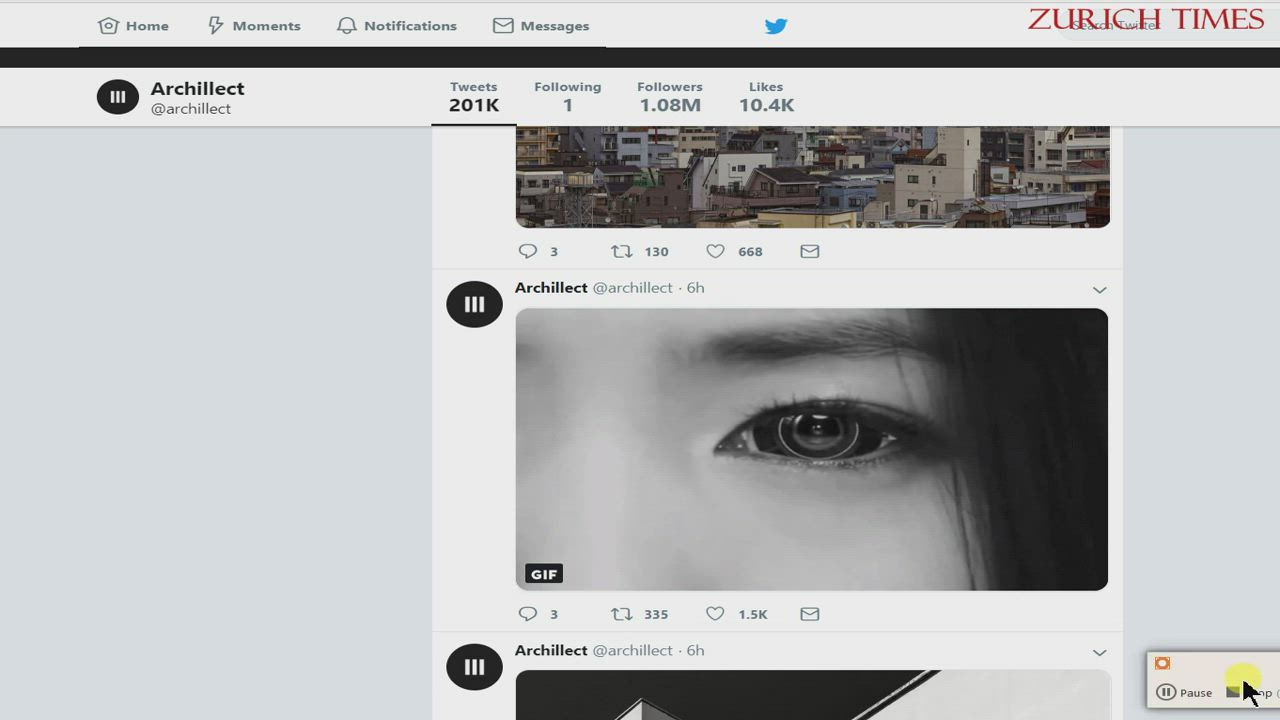Like the cityscape photo tweet
The width and height of the screenshot is (1280, 720).
coord(715,251)
